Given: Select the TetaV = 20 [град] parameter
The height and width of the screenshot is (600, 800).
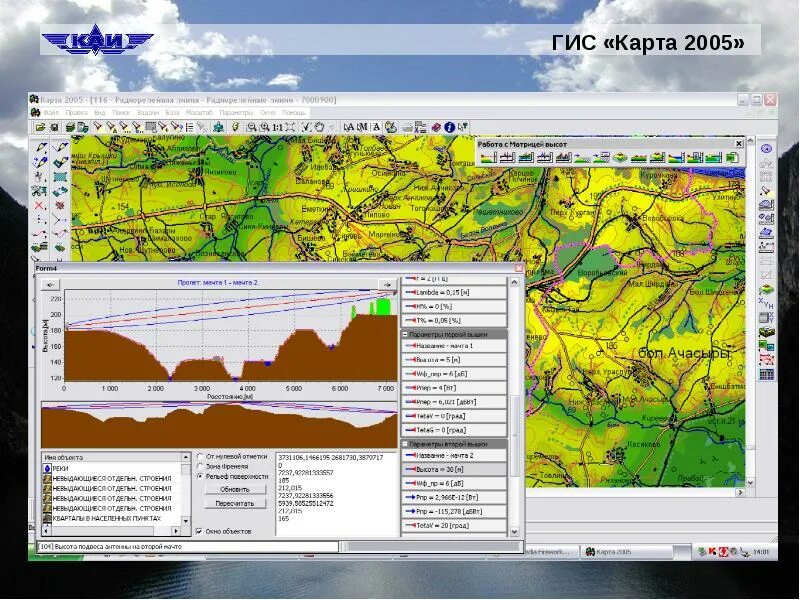Looking at the screenshot, I should pyautogui.click(x=454, y=526).
